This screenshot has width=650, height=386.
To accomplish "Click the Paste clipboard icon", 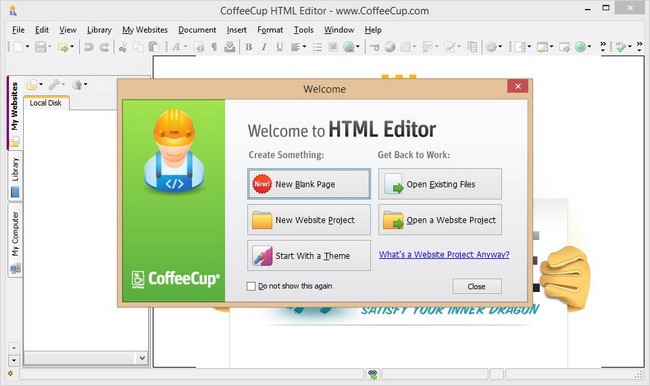I will point(154,46).
